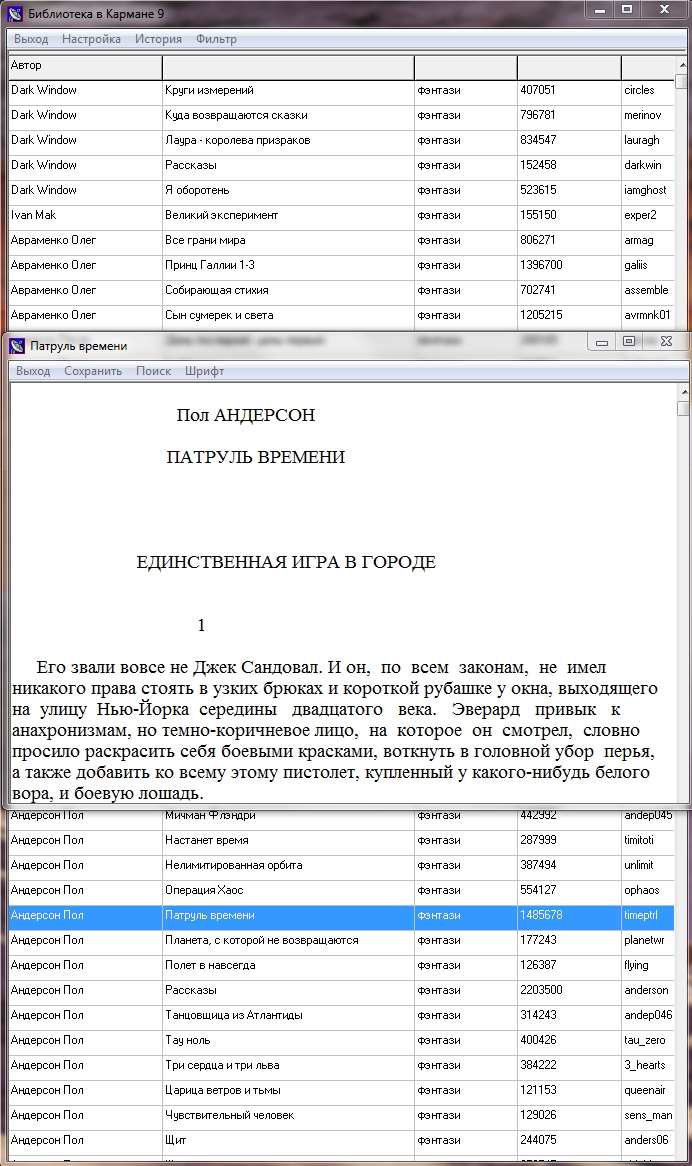Click the Пол АНДЕРСОН heading in reader
The width and height of the screenshot is (692, 1166).
tap(246, 416)
